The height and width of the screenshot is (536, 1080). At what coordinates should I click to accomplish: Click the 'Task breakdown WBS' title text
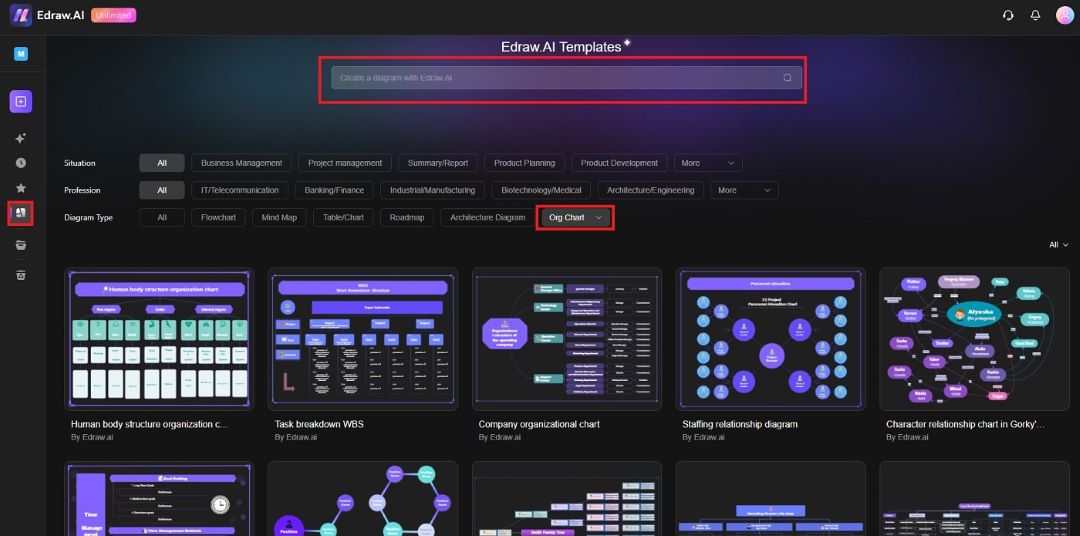319,424
